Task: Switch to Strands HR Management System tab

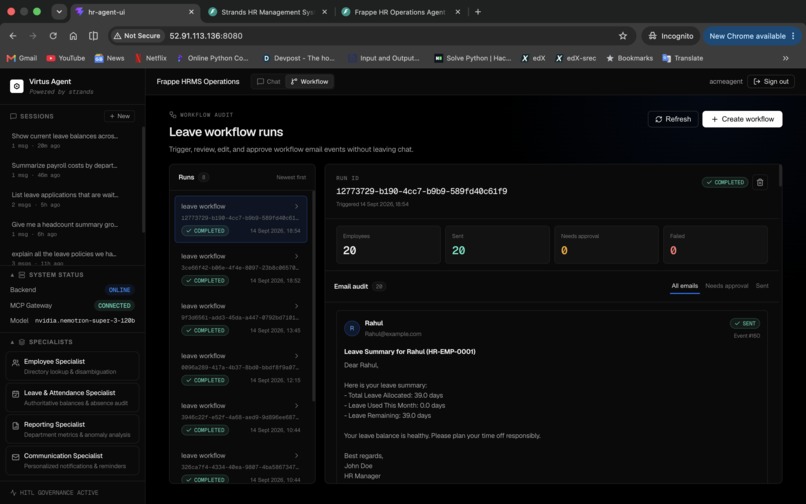Action: click(268, 11)
